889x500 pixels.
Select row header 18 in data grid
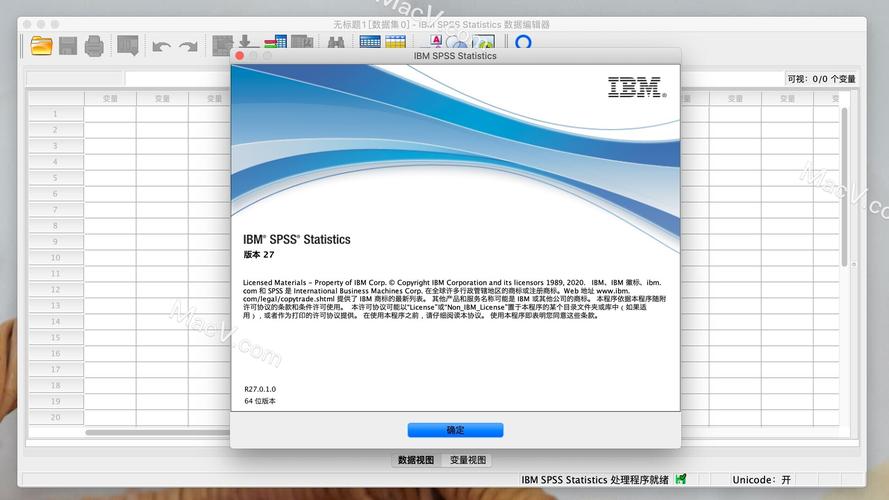coord(56,385)
